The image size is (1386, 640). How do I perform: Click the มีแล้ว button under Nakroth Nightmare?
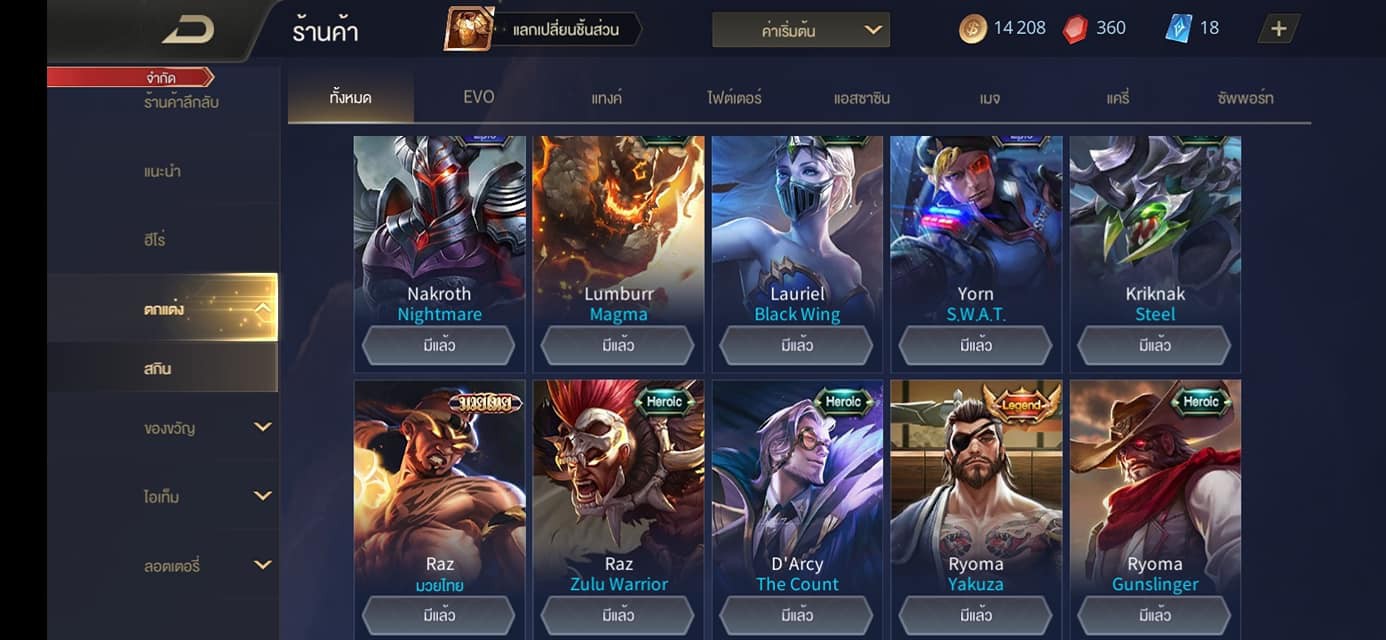pos(439,346)
